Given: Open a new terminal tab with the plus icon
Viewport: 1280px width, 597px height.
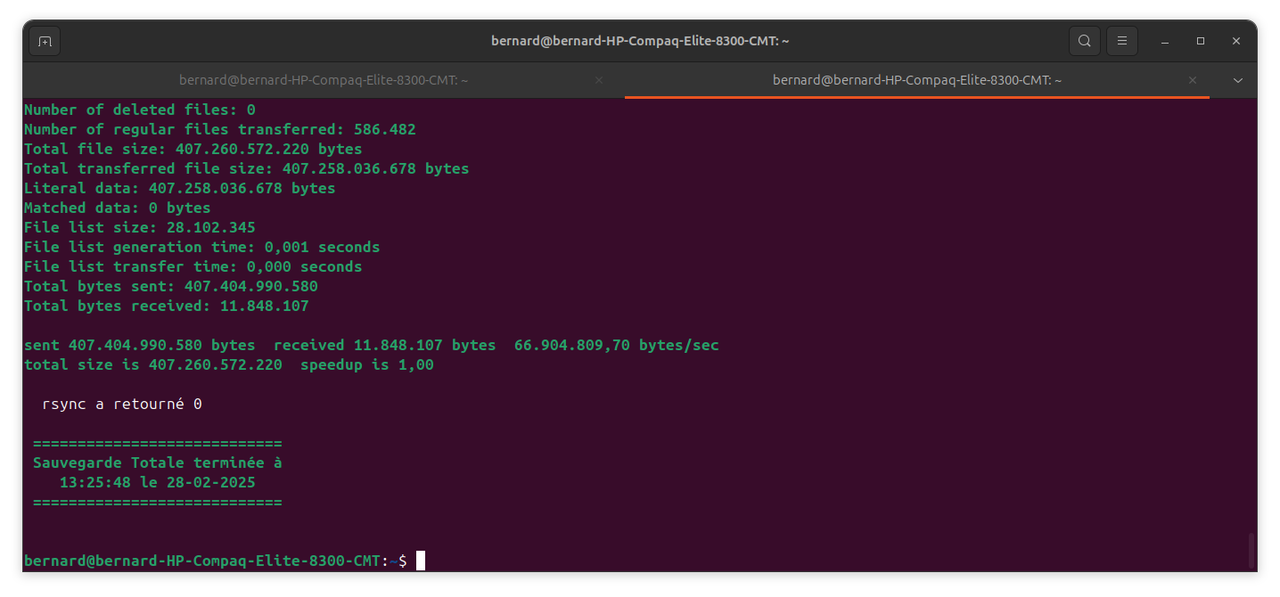Looking at the screenshot, I should (44, 41).
